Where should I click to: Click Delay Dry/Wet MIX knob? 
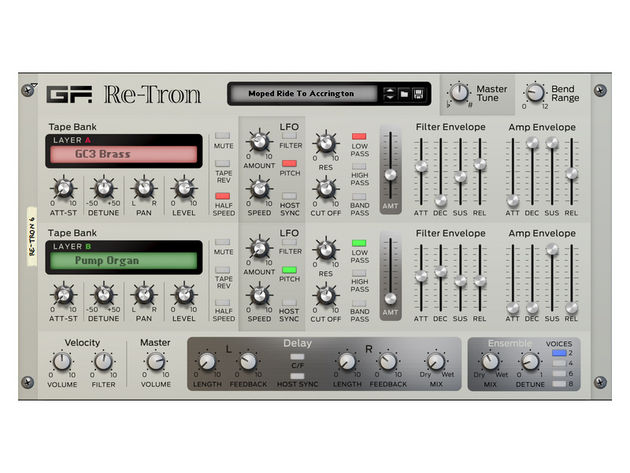tap(436, 361)
